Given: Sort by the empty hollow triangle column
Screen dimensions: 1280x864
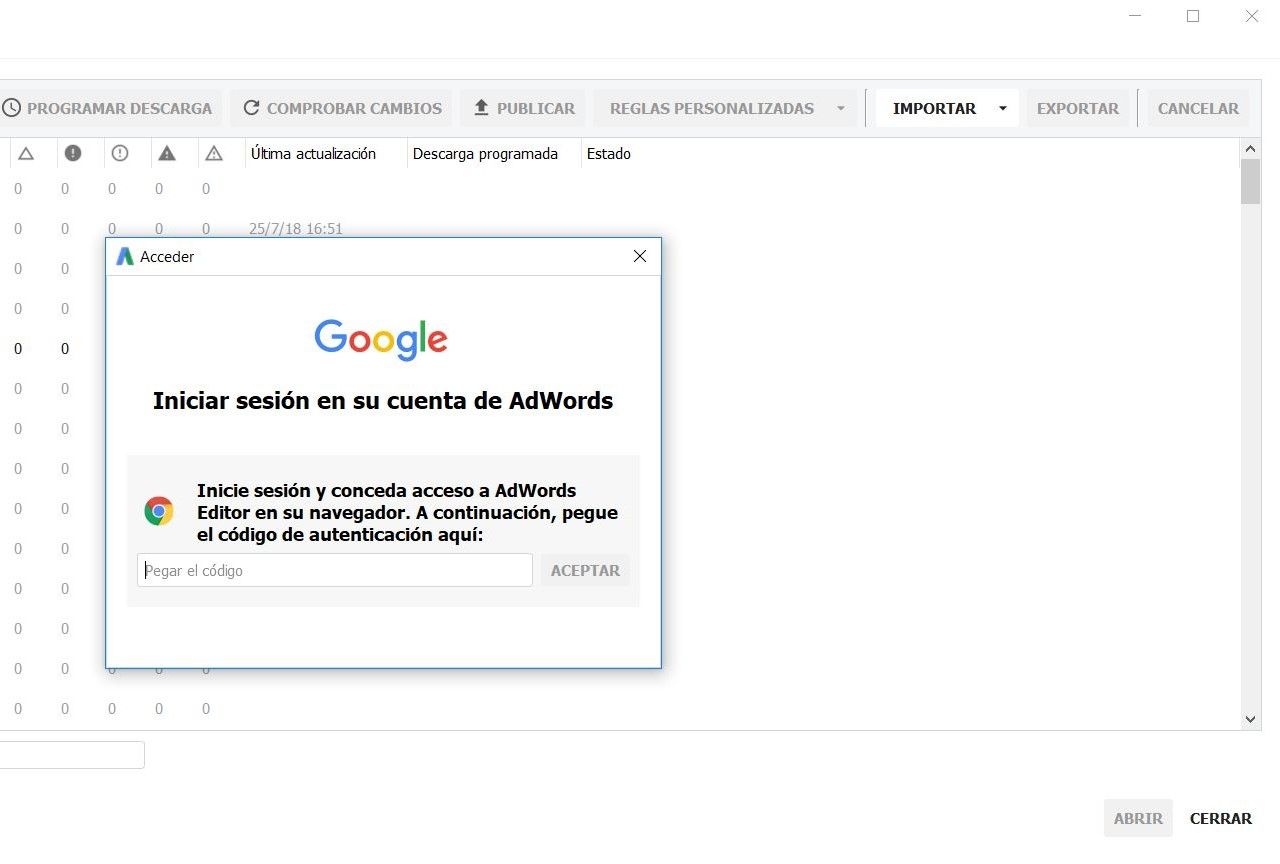Looking at the screenshot, I should 26,153.
